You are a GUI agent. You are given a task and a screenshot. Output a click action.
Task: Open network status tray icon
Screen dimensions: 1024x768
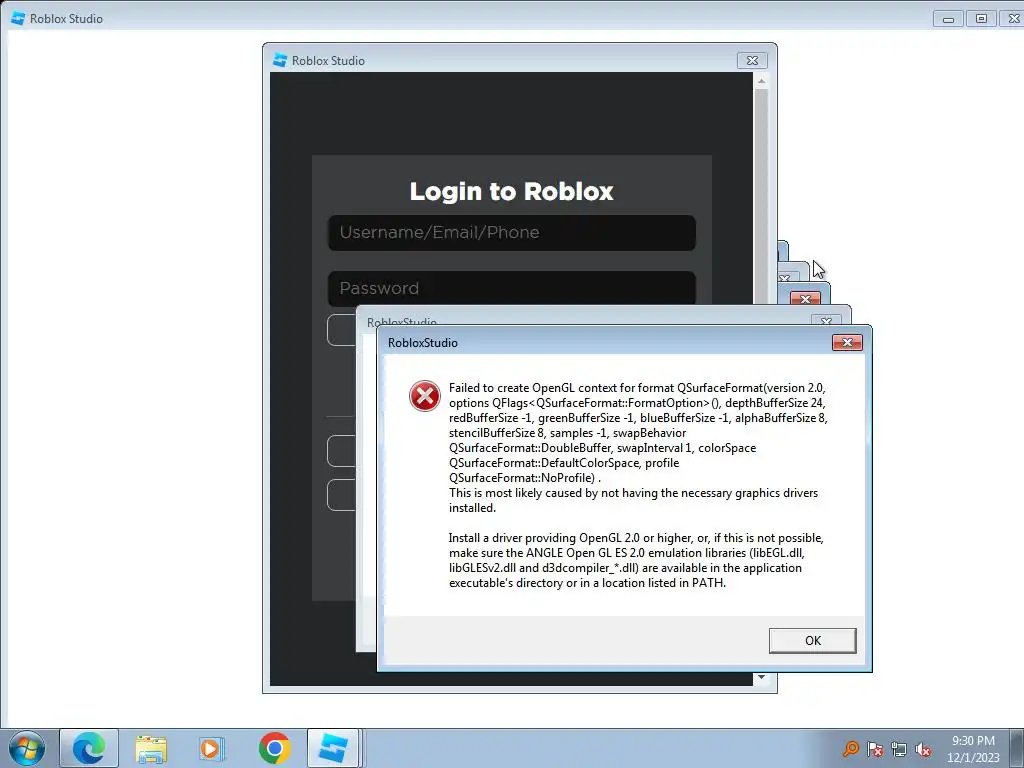[x=899, y=749]
